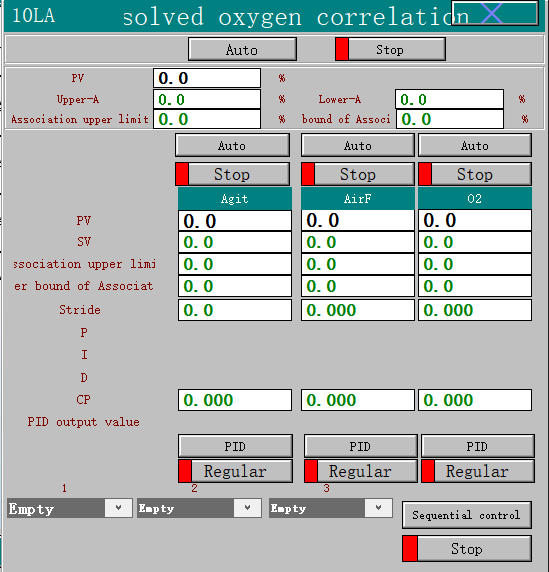The height and width of the screenshot is (572, 549).
Task: Click the AirF PV value
Action: tap(357, 221)
